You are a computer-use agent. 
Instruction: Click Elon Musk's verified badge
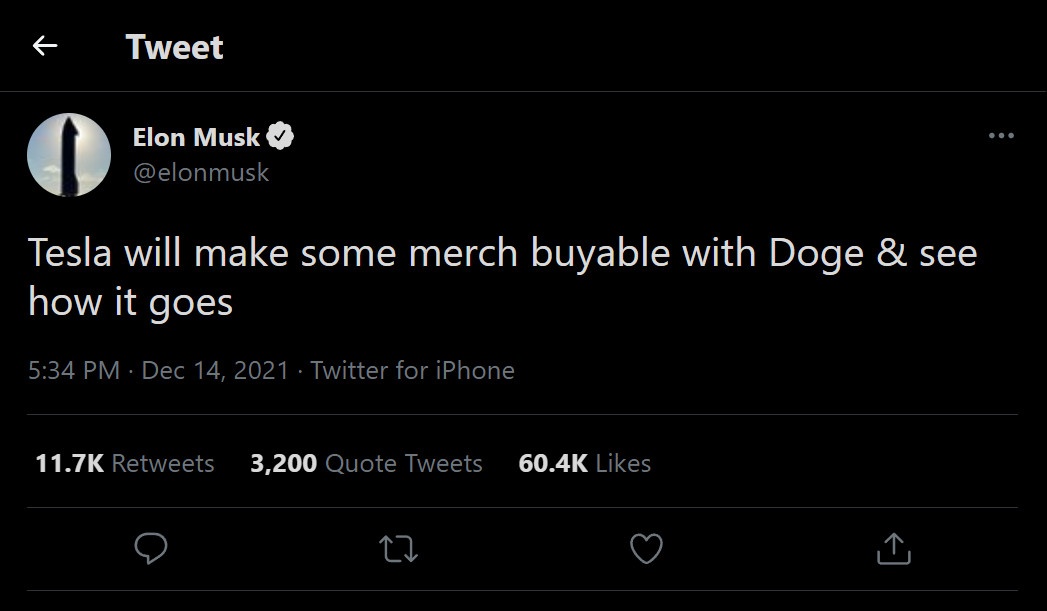[x=281, y=135]
